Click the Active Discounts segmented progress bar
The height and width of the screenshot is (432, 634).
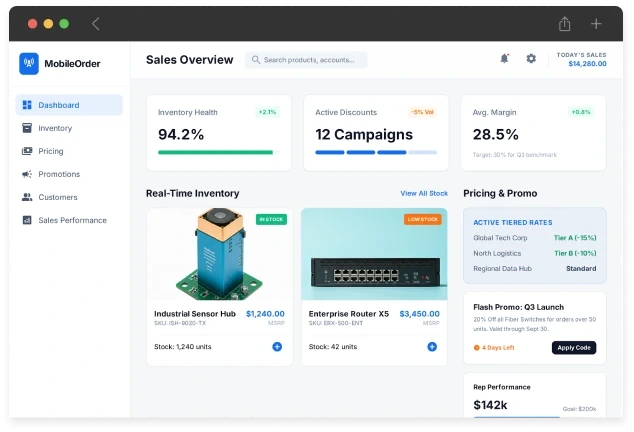coord(376,152)
